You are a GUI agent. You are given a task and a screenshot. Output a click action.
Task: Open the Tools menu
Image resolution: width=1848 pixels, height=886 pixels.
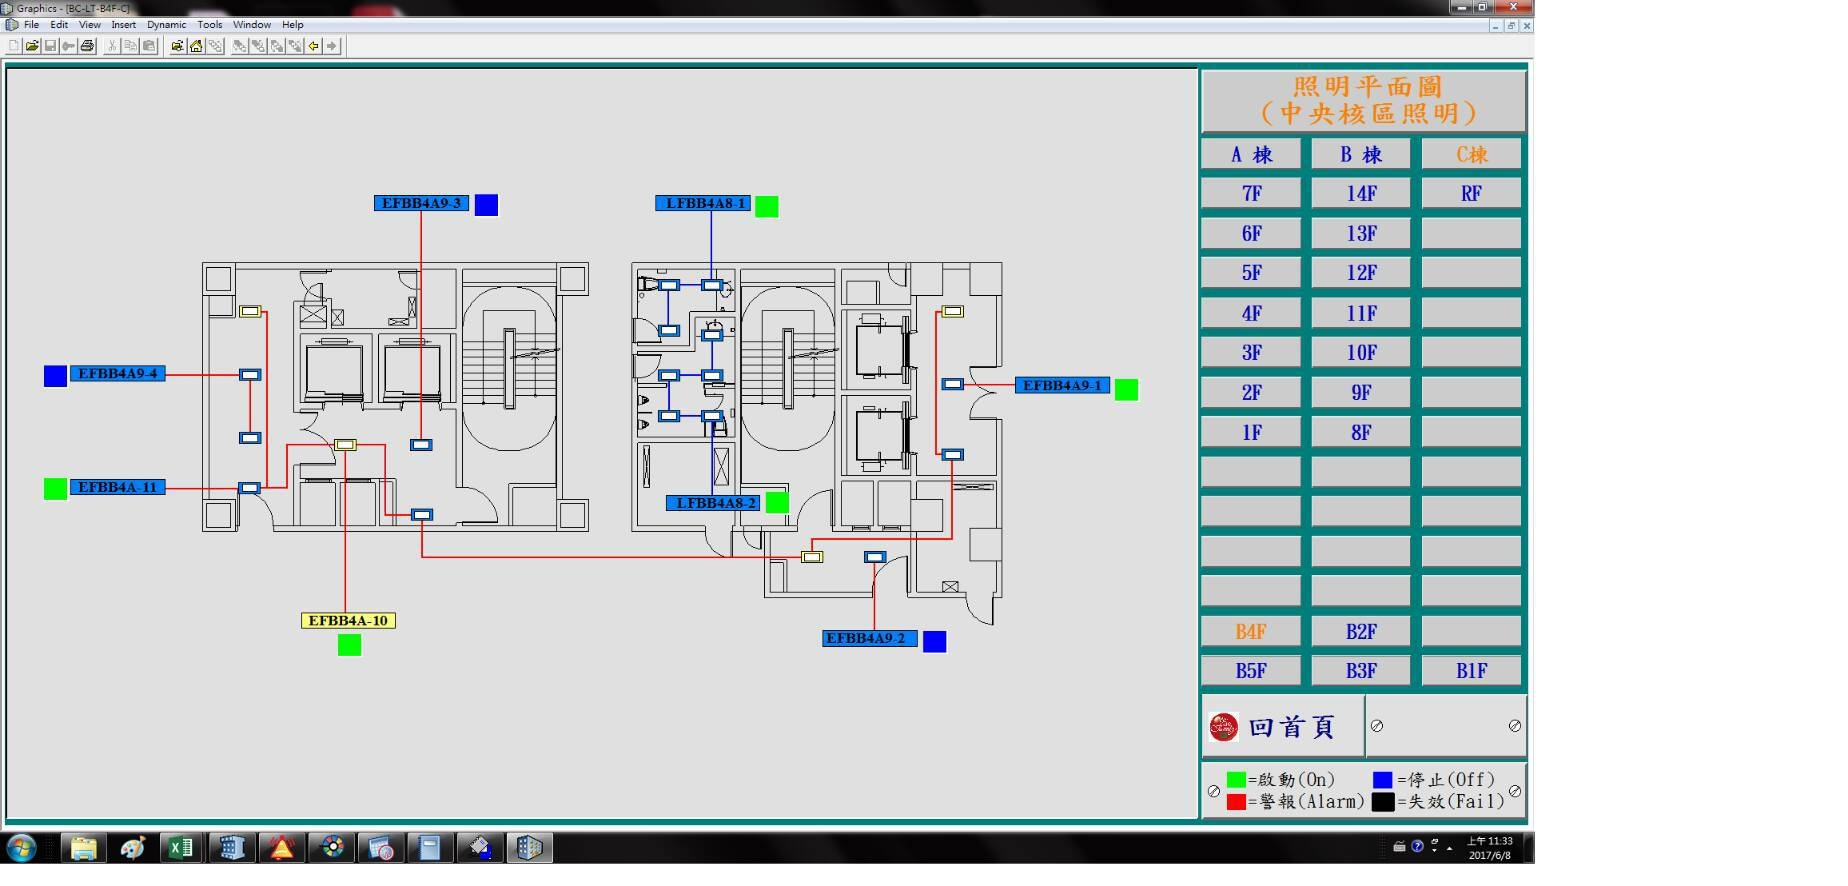(209, 25)
